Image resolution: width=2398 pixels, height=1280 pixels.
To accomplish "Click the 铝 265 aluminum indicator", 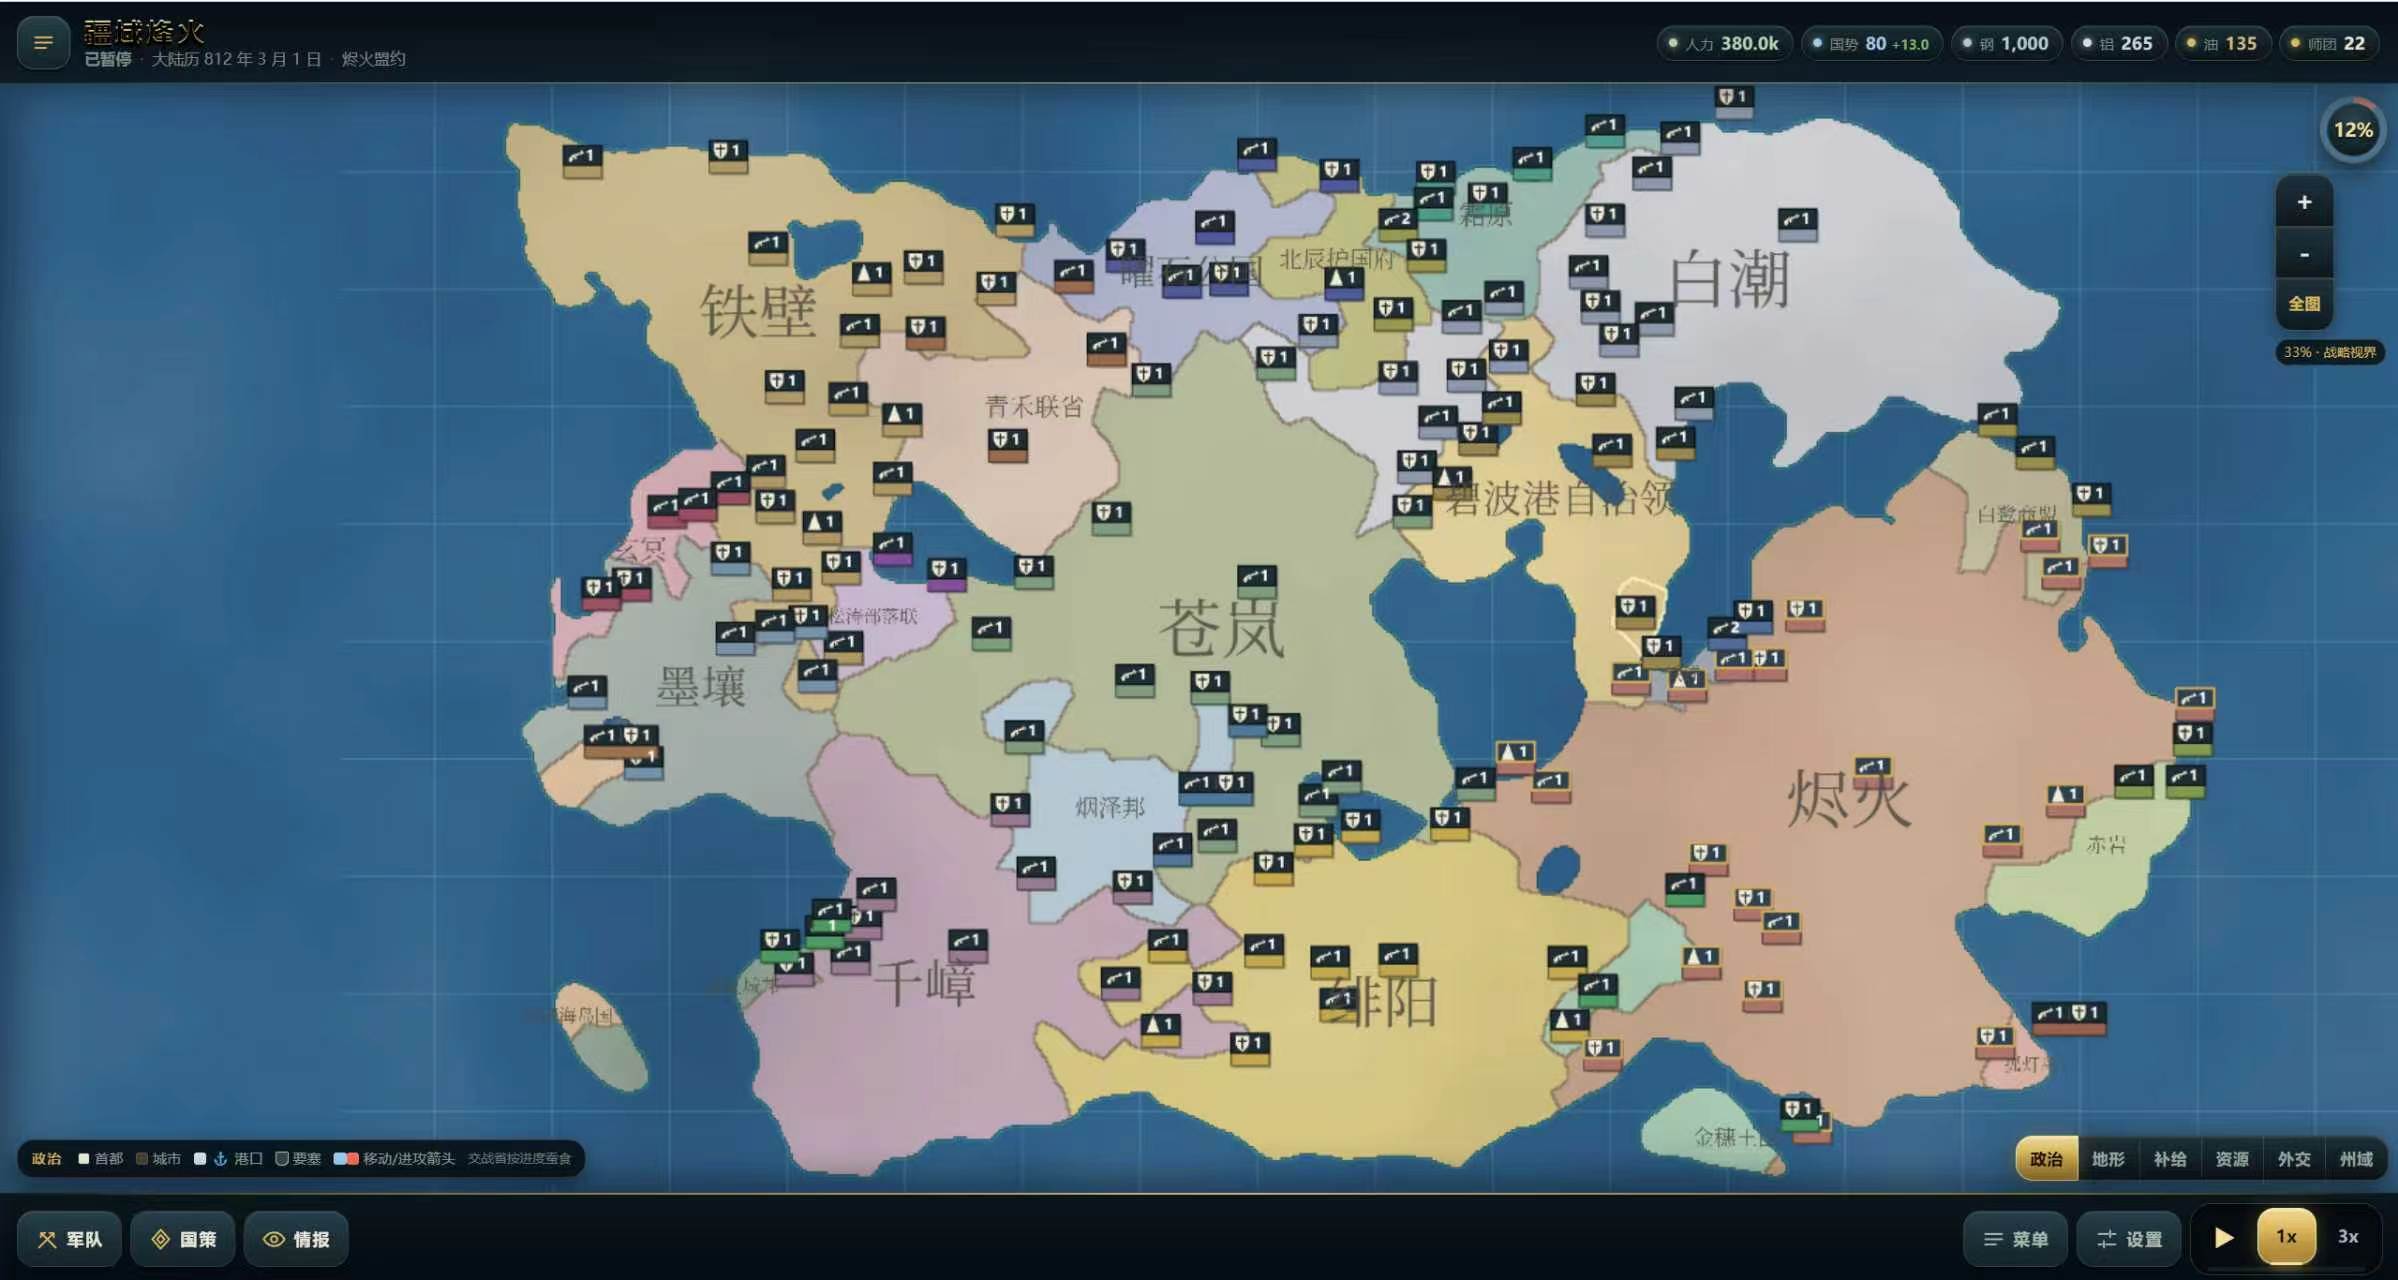I will pos(2118,44).
